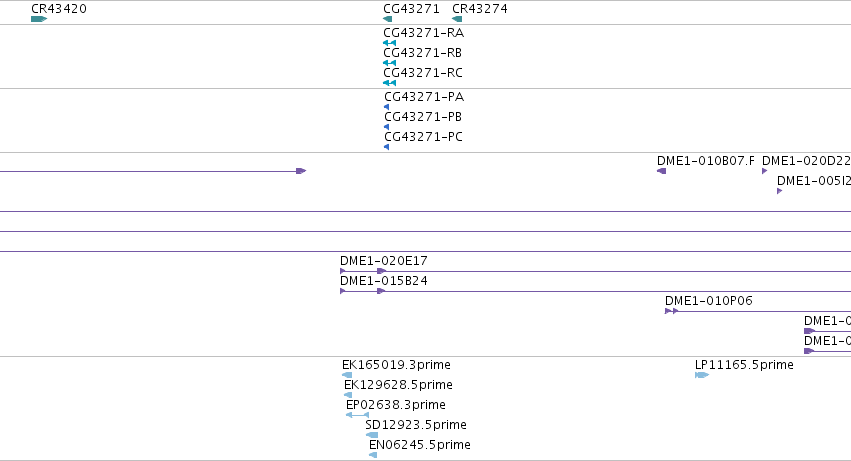Open the DME1-010B07.F label
Screen dimensions: 851x461
706,161
